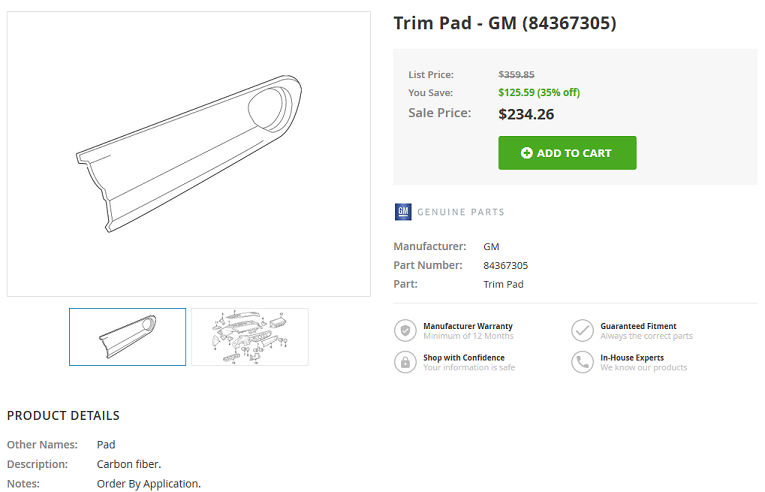This screenshot has height=492, width=765.
Task: Click the Shop with Confidence lock icon
Action: [x=405, y=362]
